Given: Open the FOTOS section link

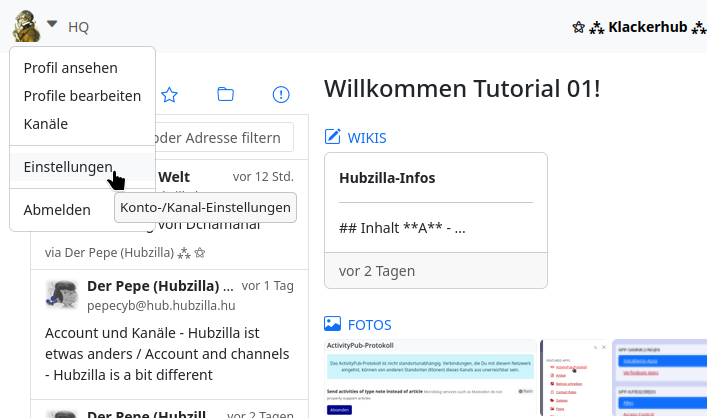Looking at the screenshot, I should 369,324.
